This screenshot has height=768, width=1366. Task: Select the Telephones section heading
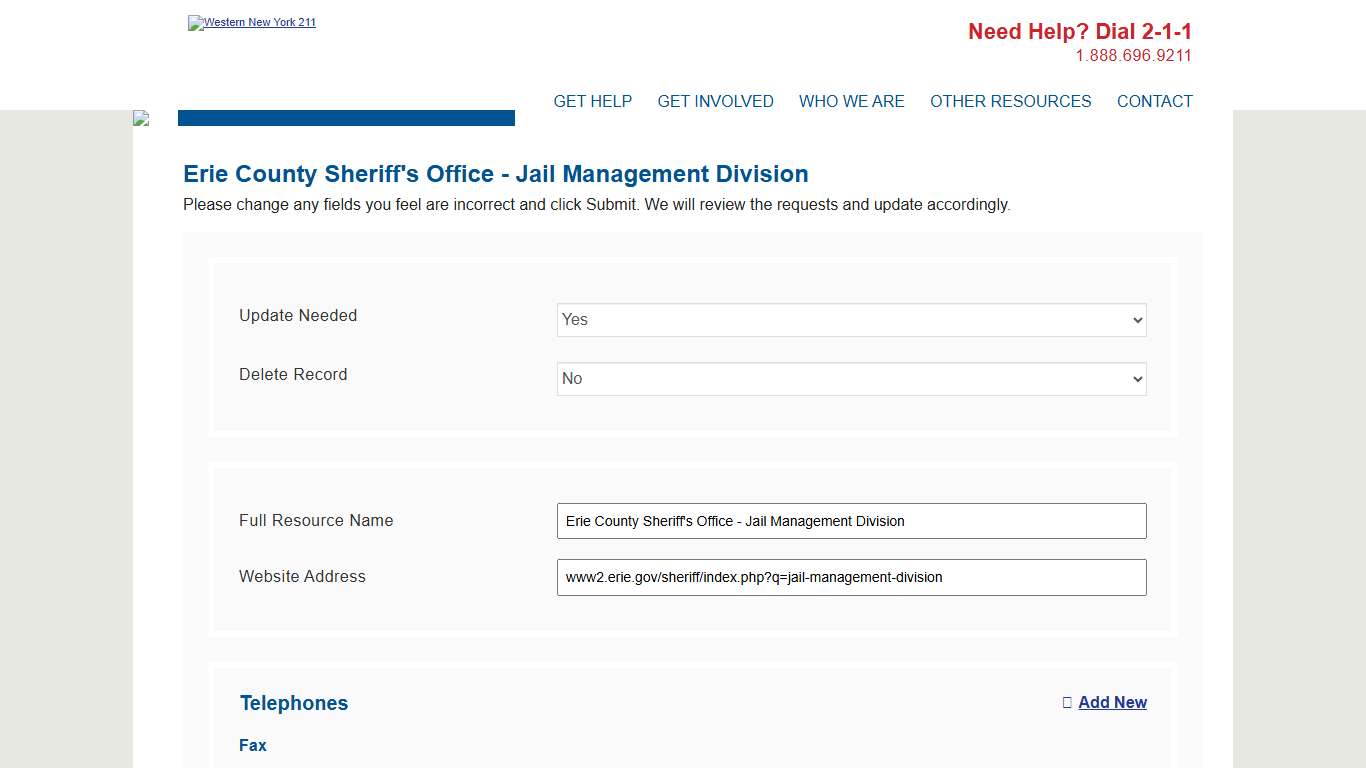(x=294, y=703)
